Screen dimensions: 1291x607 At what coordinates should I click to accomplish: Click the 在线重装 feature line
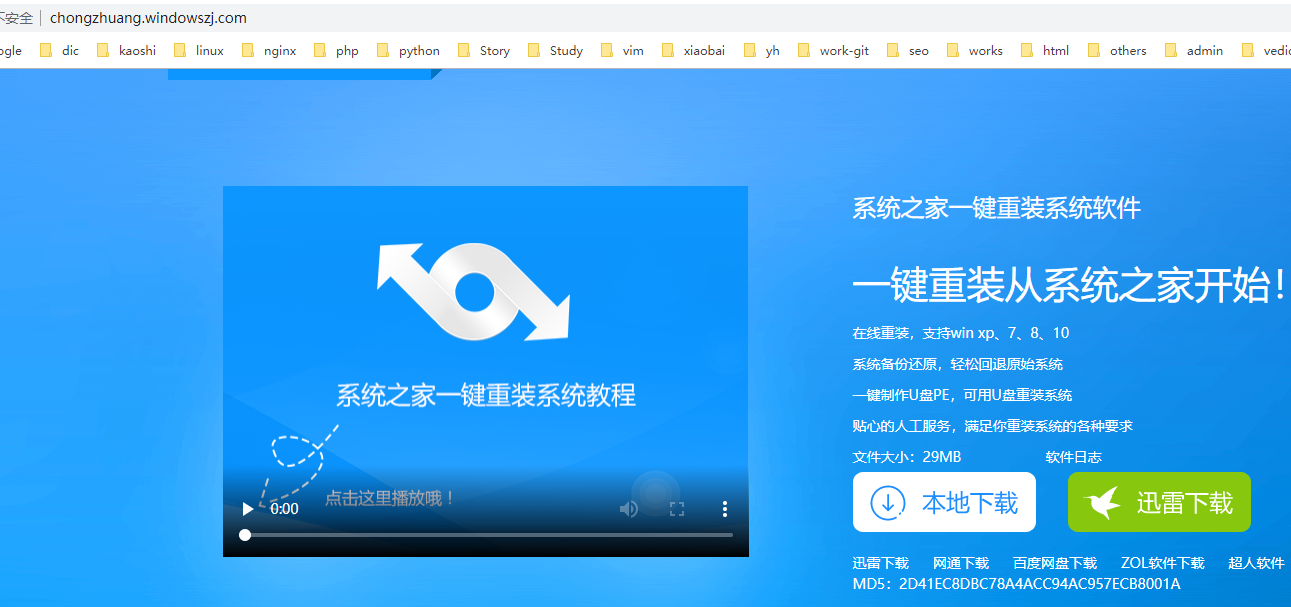960,333
